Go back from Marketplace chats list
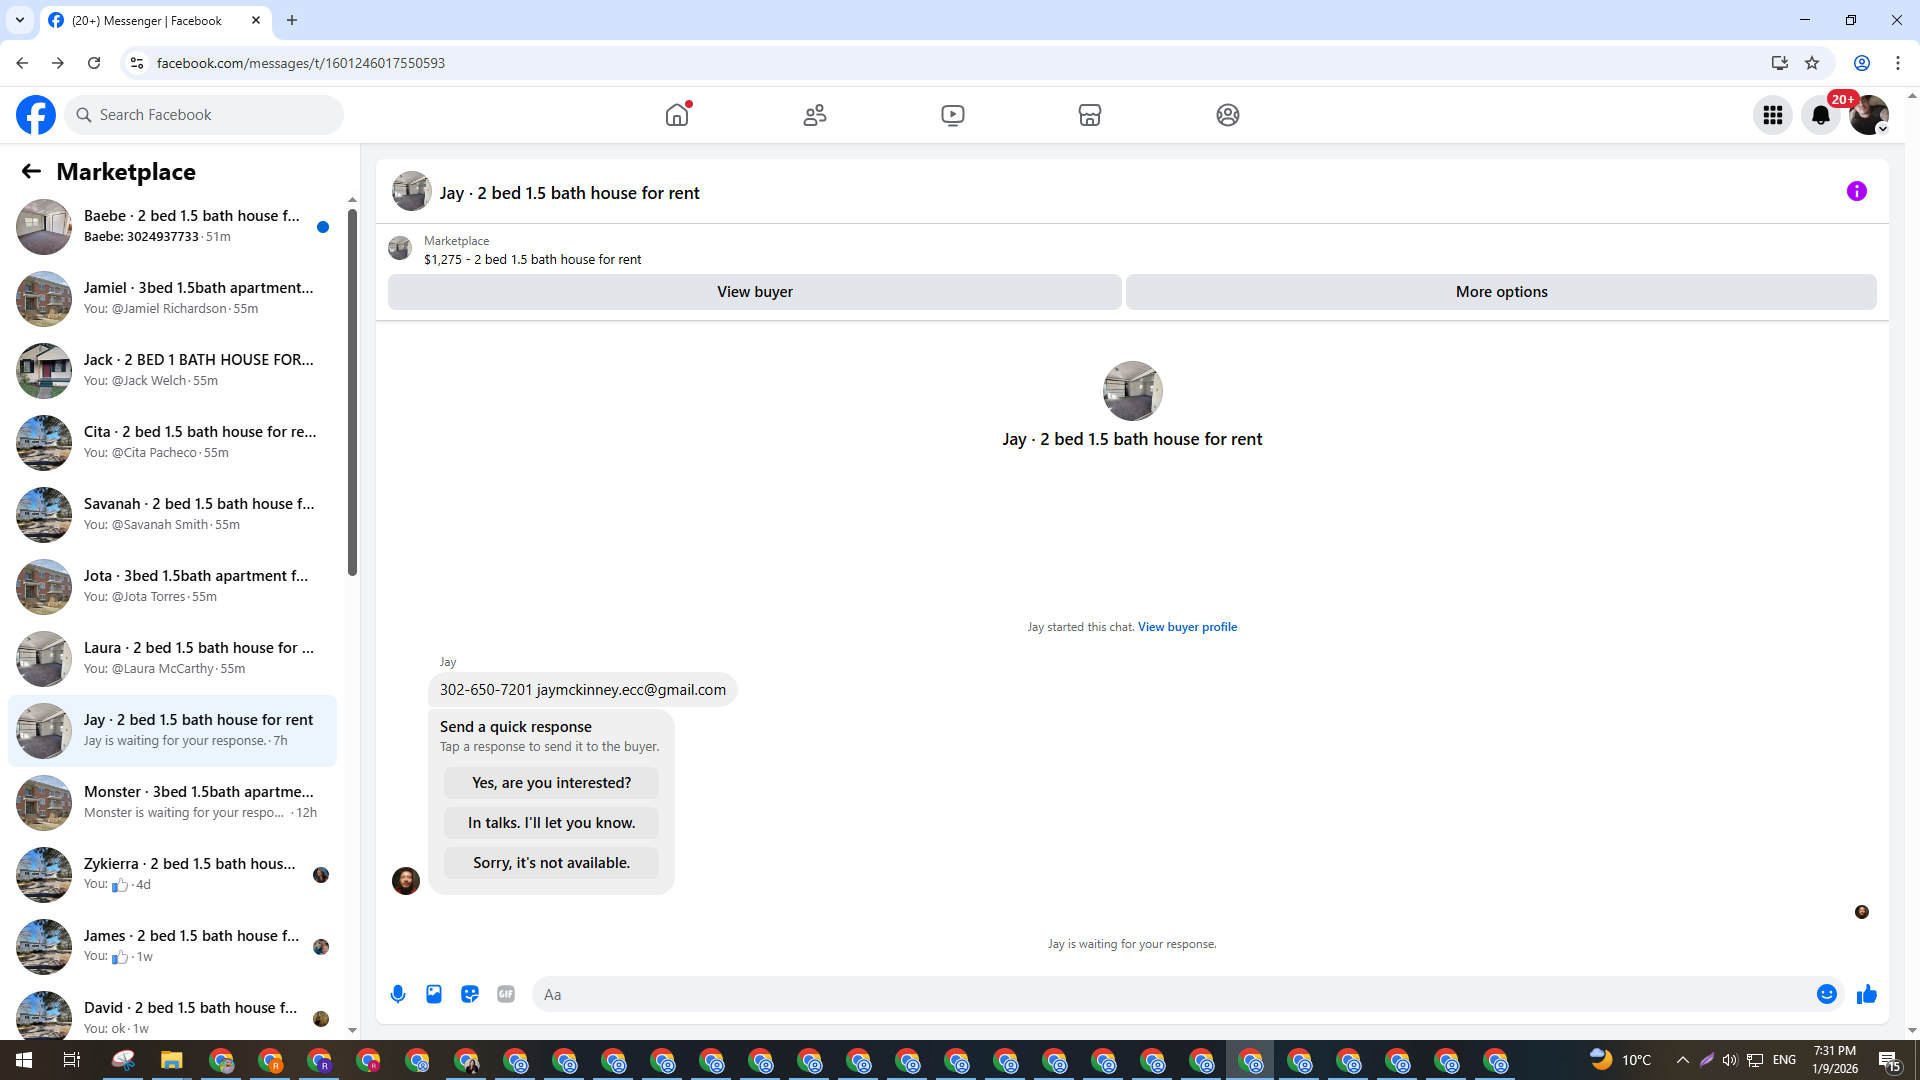The image size is (1920, 1080). 31,171
